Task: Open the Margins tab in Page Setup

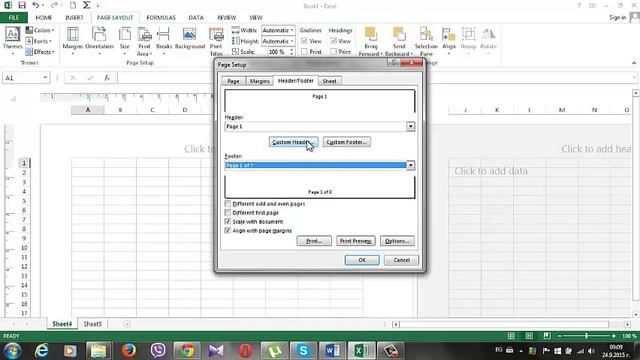Action: point(260,81)
